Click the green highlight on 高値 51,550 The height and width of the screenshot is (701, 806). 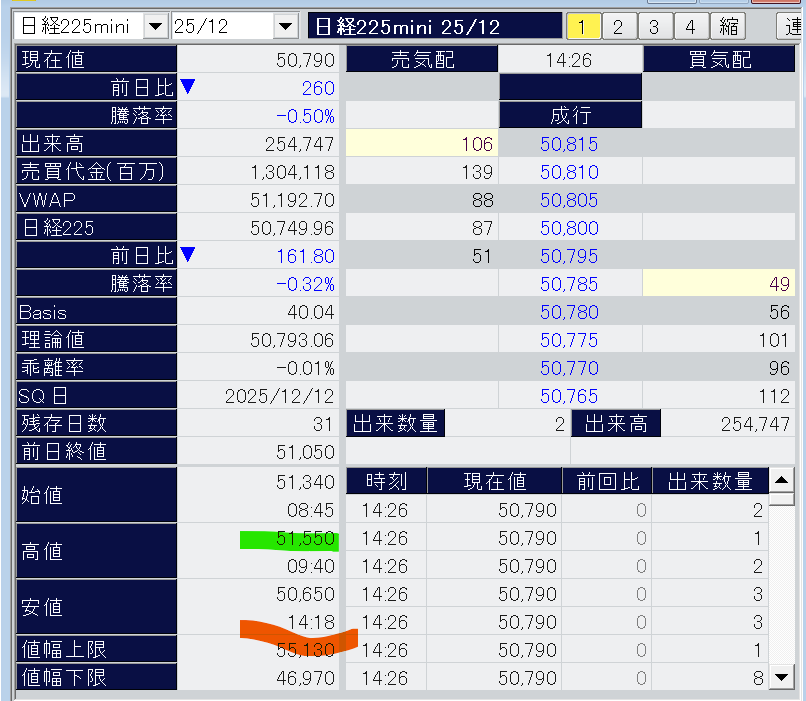(x=290, y=540)
